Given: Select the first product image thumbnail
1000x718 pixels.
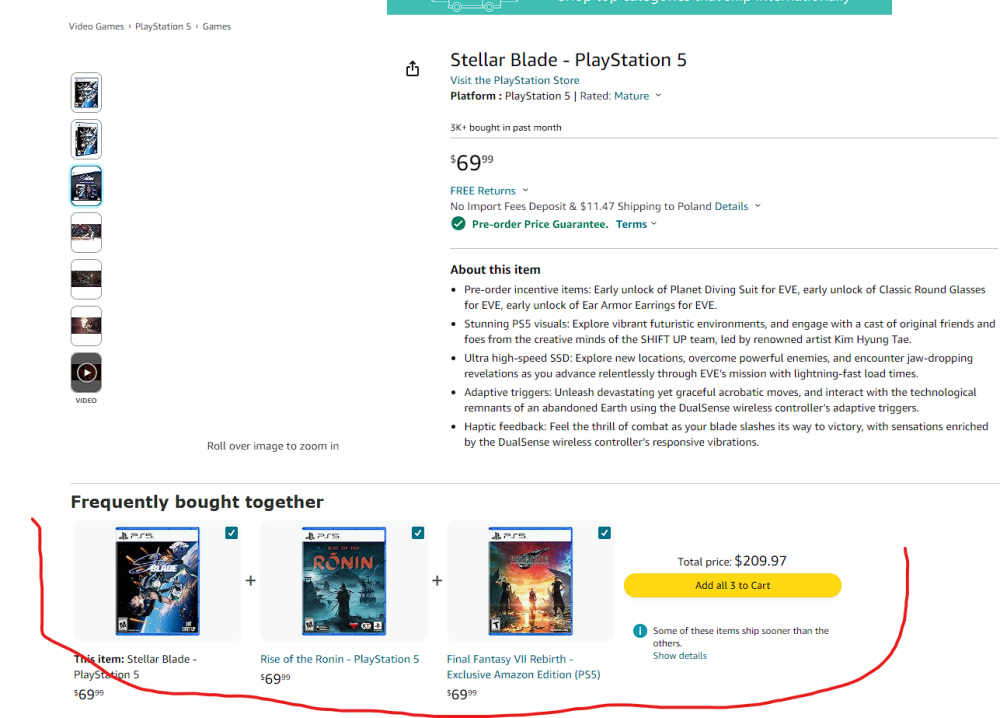Looking at the screenshot, I should pos(86,93).
